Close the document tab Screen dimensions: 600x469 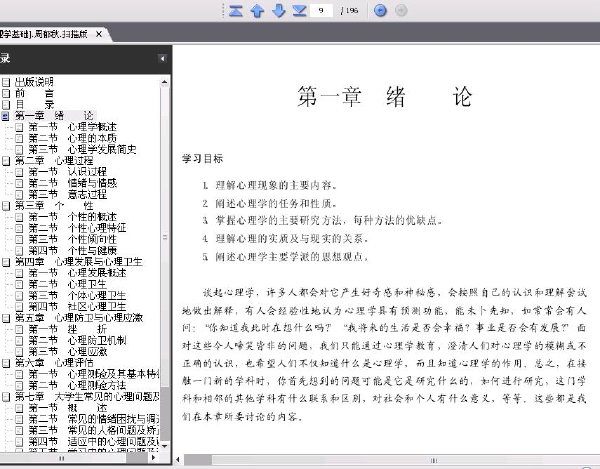(x=99, y=34)
